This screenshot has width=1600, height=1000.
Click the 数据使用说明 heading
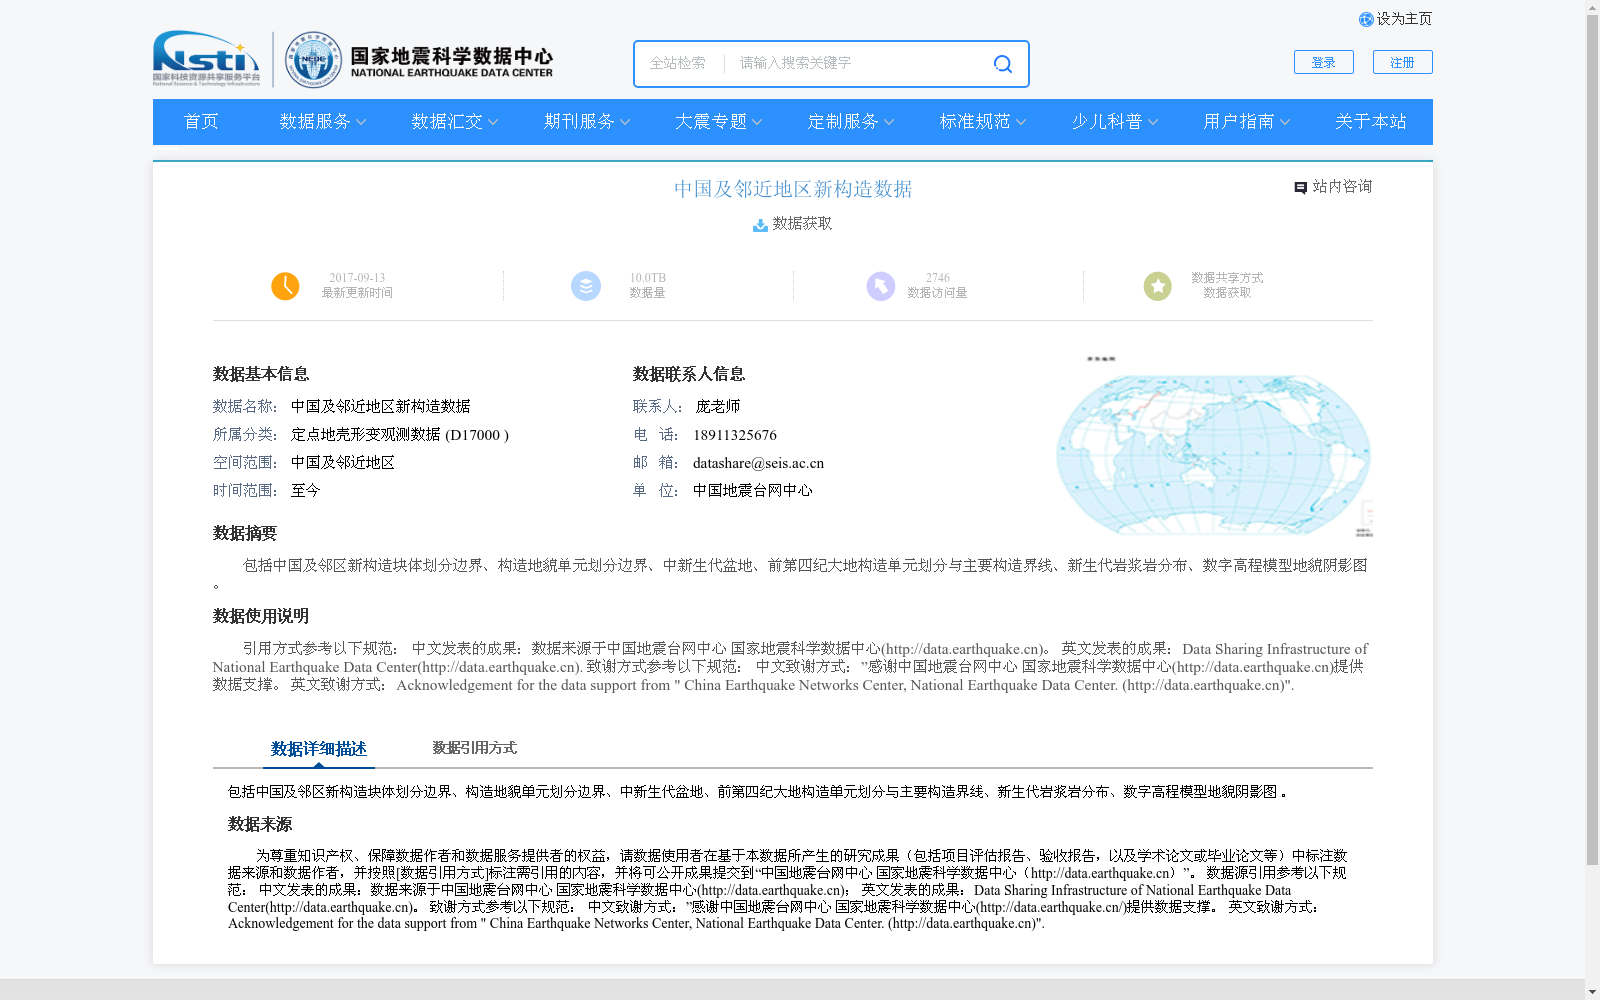coord(261,617)
